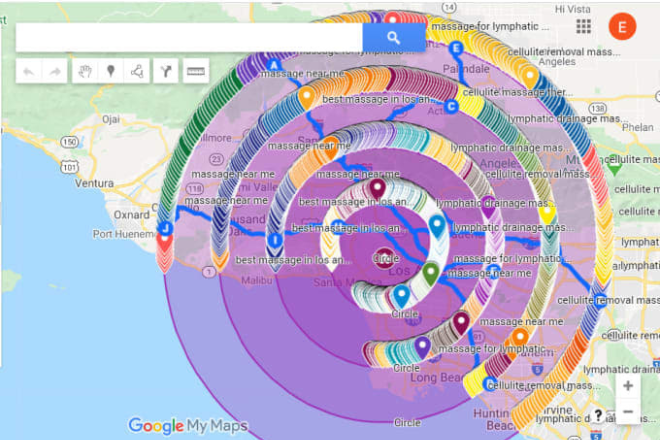Click the Circle center marker over Los Angeles
The height and width of the screenshot is (440, 660).
[x=385, y=257]
